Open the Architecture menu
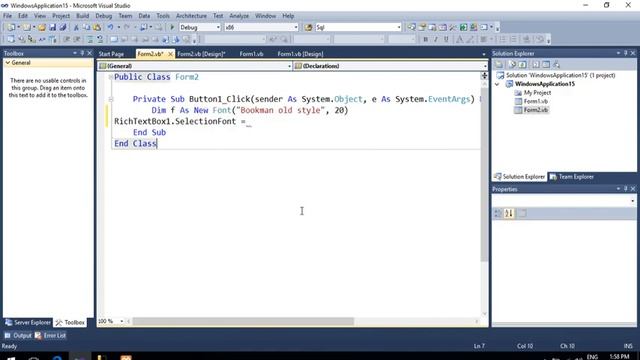 point(191,16)
